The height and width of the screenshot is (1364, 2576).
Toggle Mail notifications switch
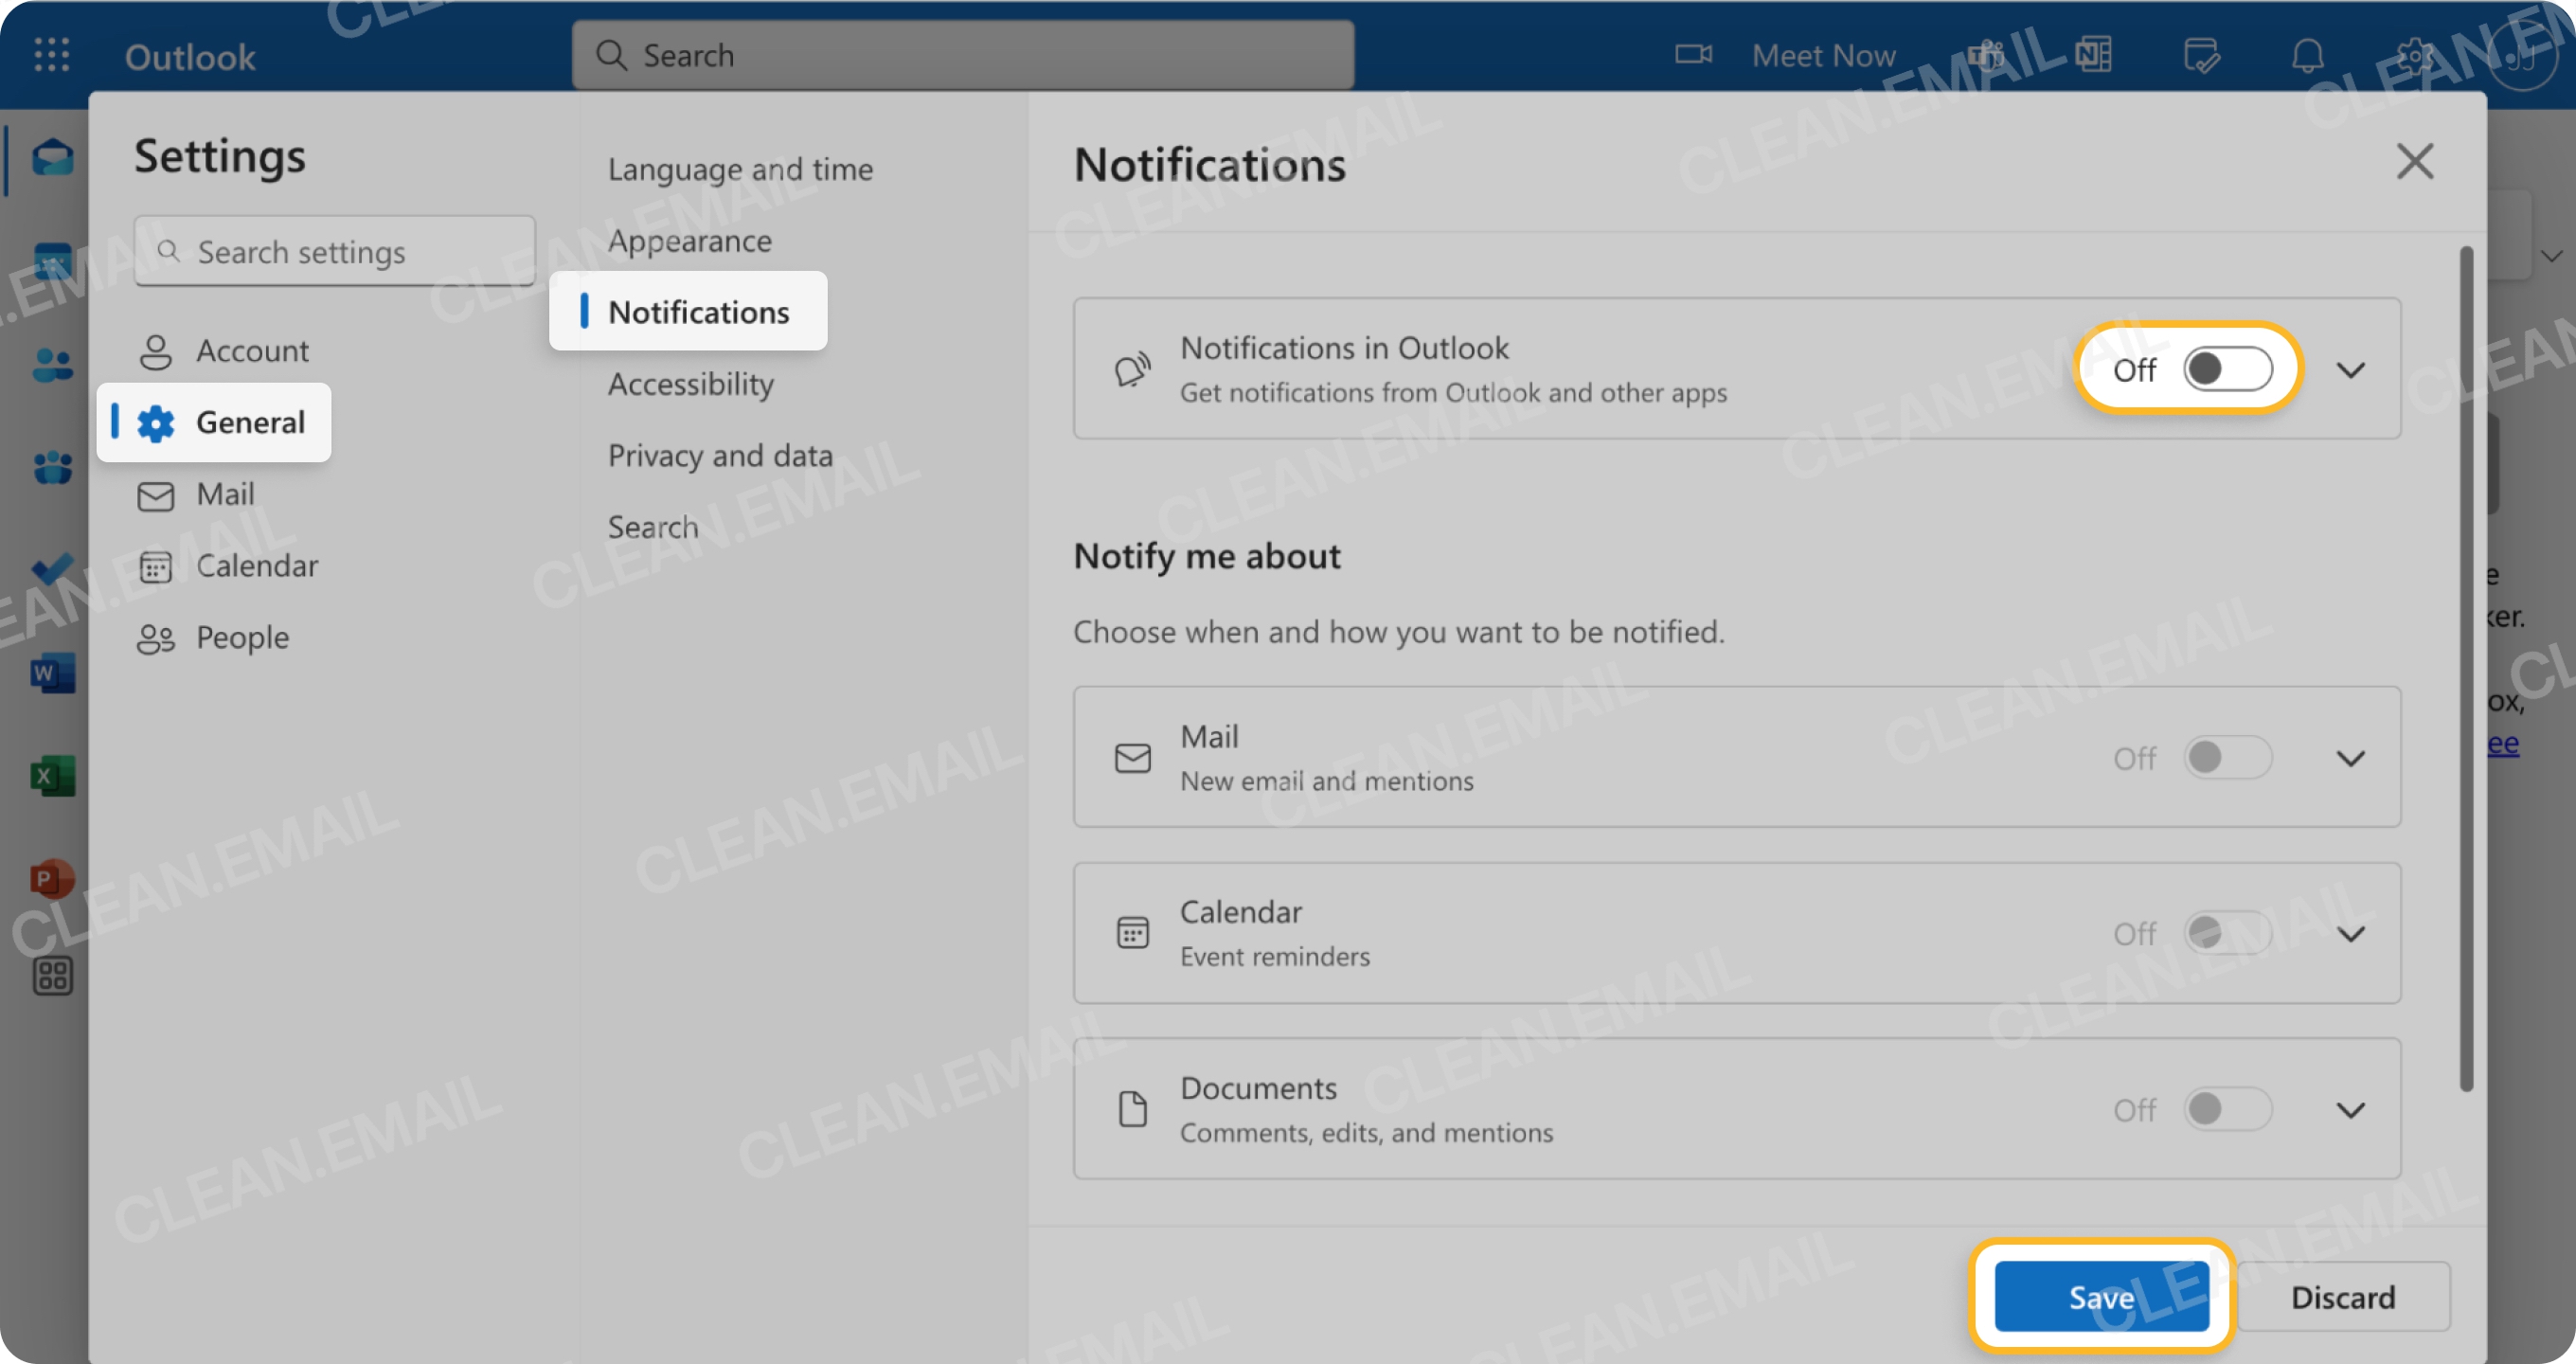[x=2227, y=757]
